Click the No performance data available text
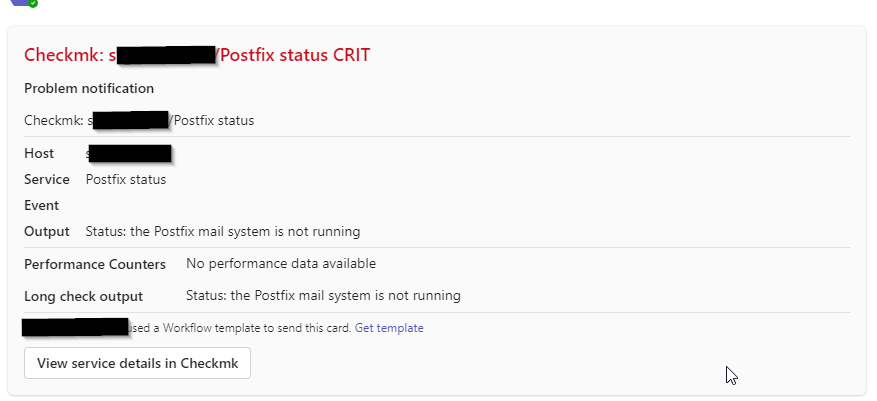This screenshot has width=877, height=401. coord(281,264)
